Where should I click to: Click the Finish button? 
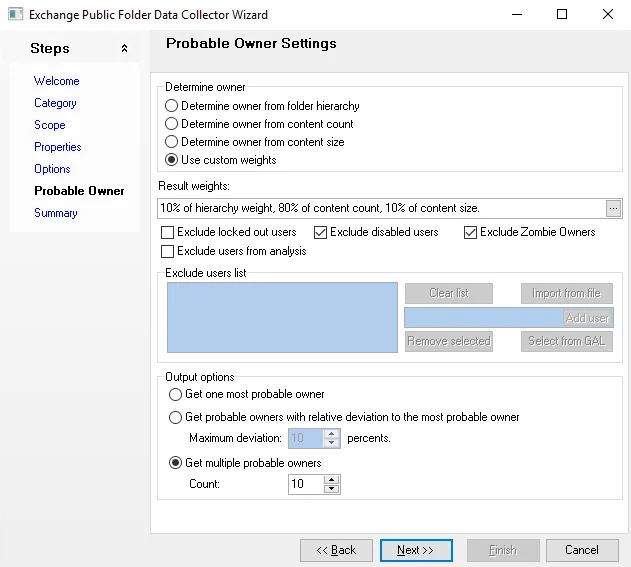(503, 550)
